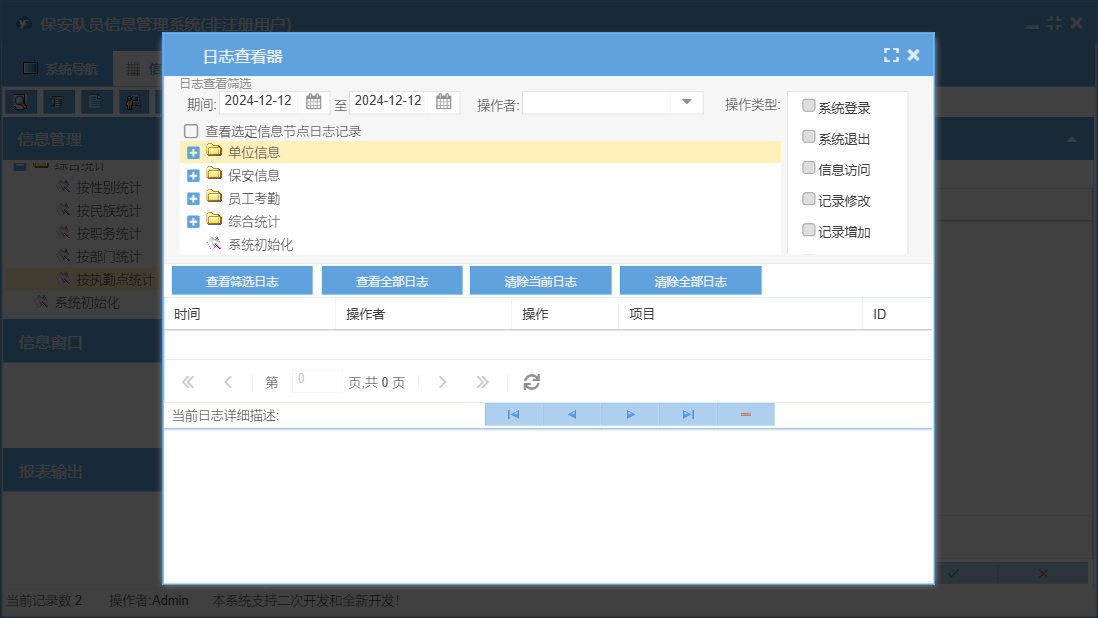The width and height of the screenshot is (1098, 618).
Task: Click the delete record minus button
Action: click(746, 414)
